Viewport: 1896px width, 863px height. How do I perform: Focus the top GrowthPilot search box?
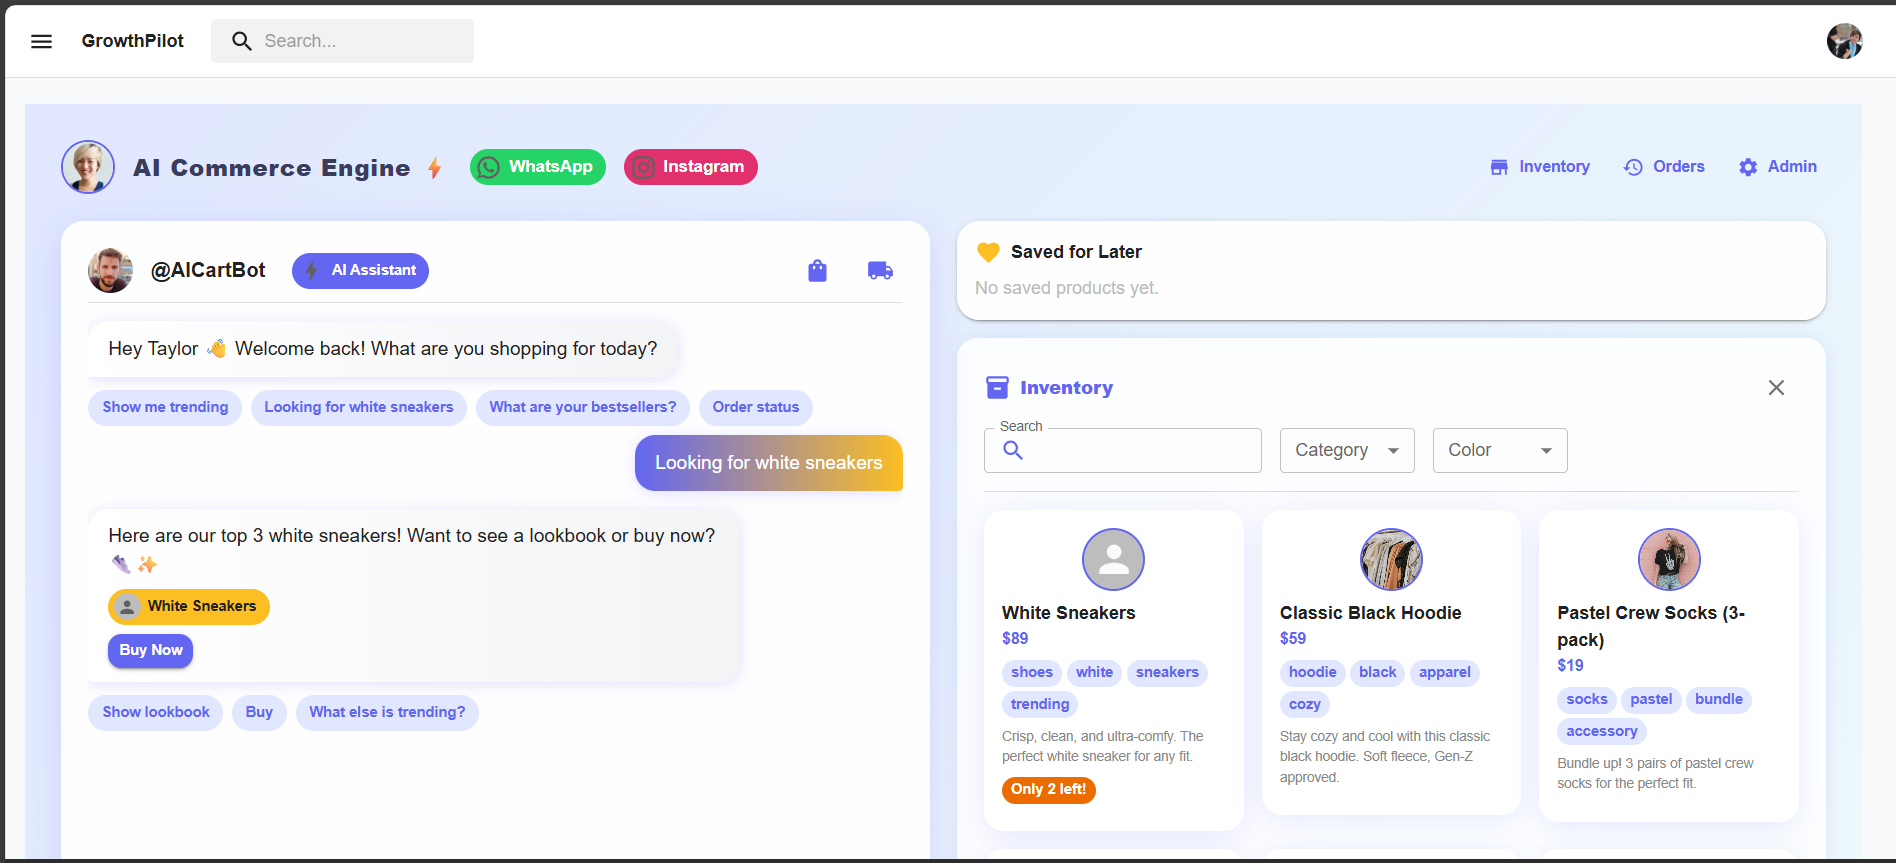pyautogui.click(x=342, y=41)
